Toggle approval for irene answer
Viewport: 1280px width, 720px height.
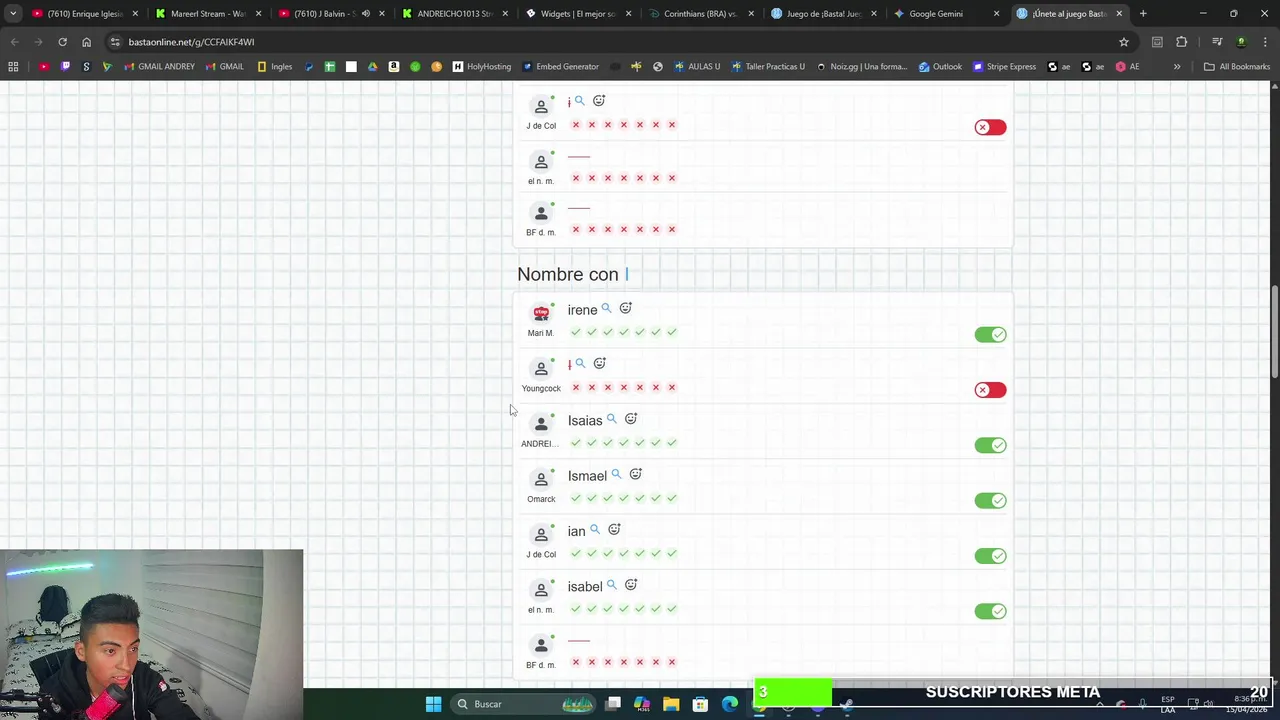(990, 335)
